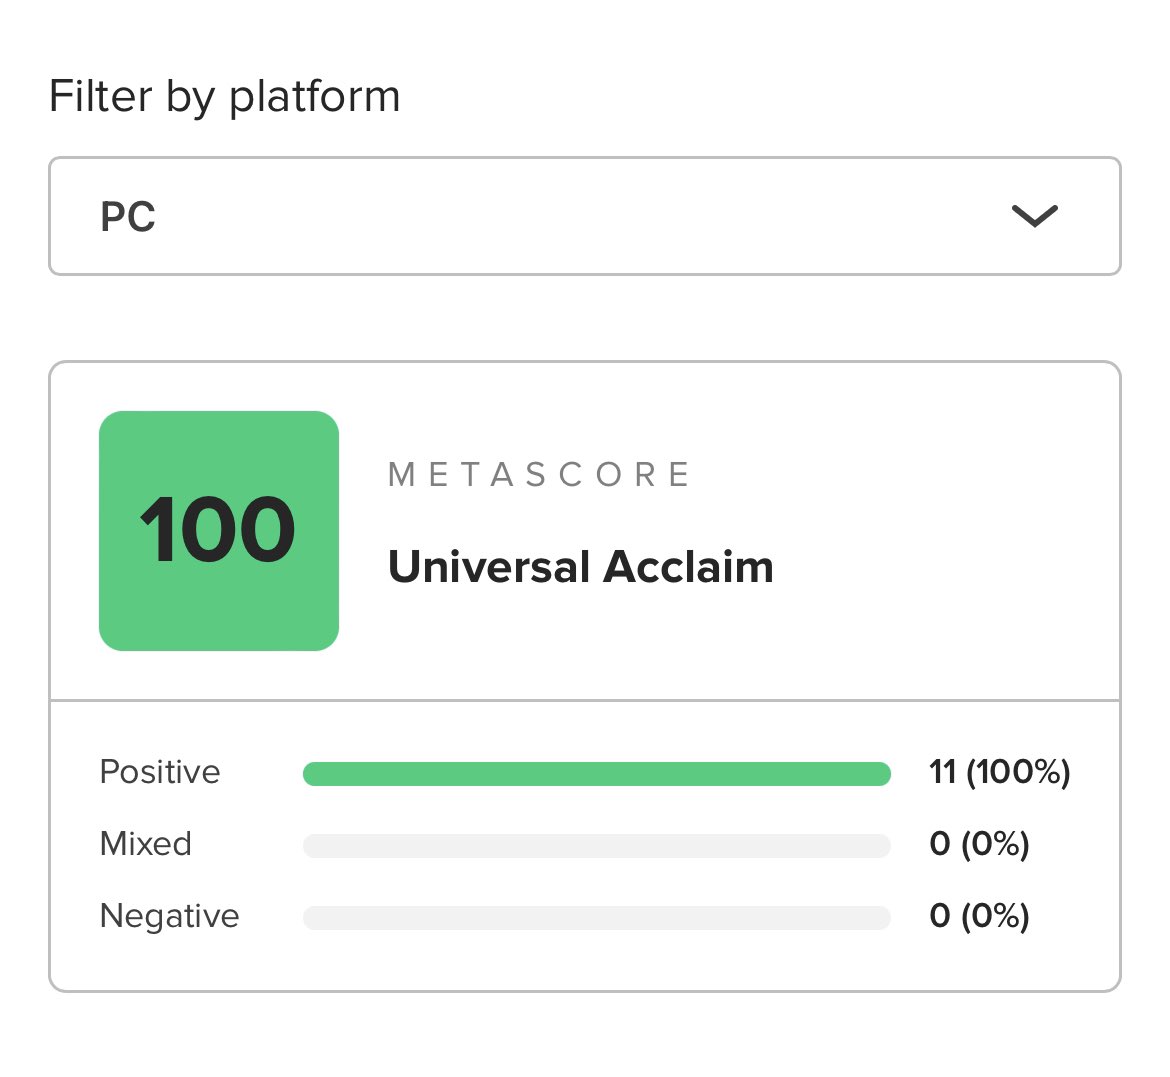Click the divider line under Universal Acclaim
The height and width of the screenshot is (1077, 1170).
point(584,700)
